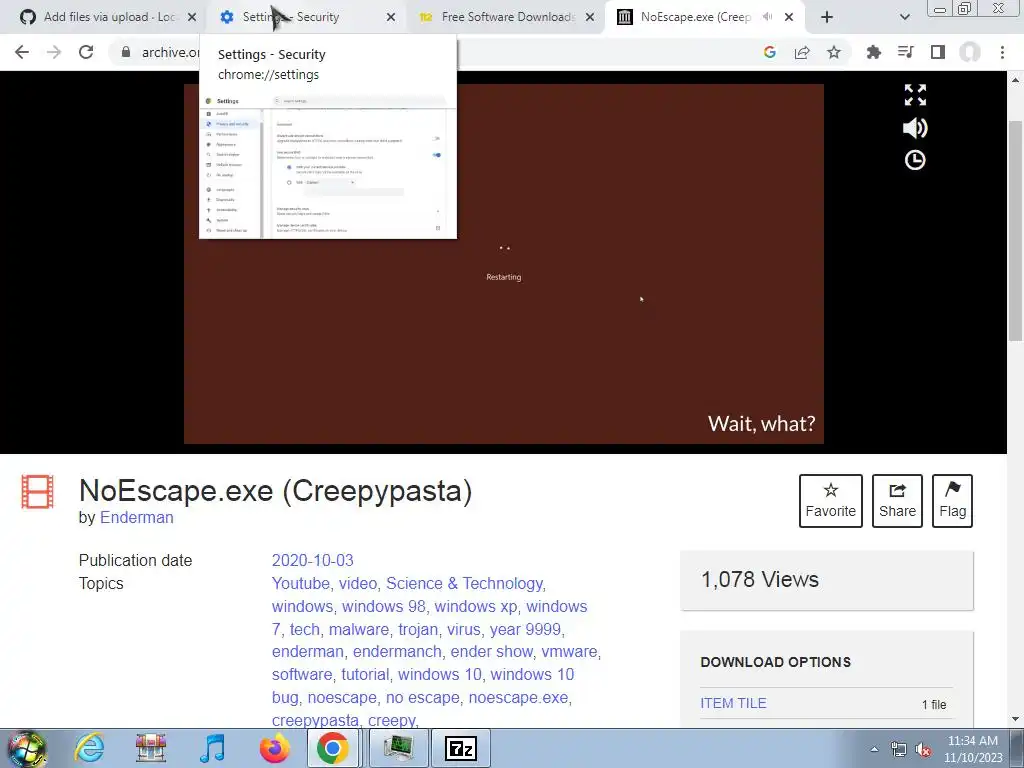Image resolution: width=1024 pixels, height=768 pixels.
Task: Click the scrollbar down arrow
Action: (x=1015, y=719)
